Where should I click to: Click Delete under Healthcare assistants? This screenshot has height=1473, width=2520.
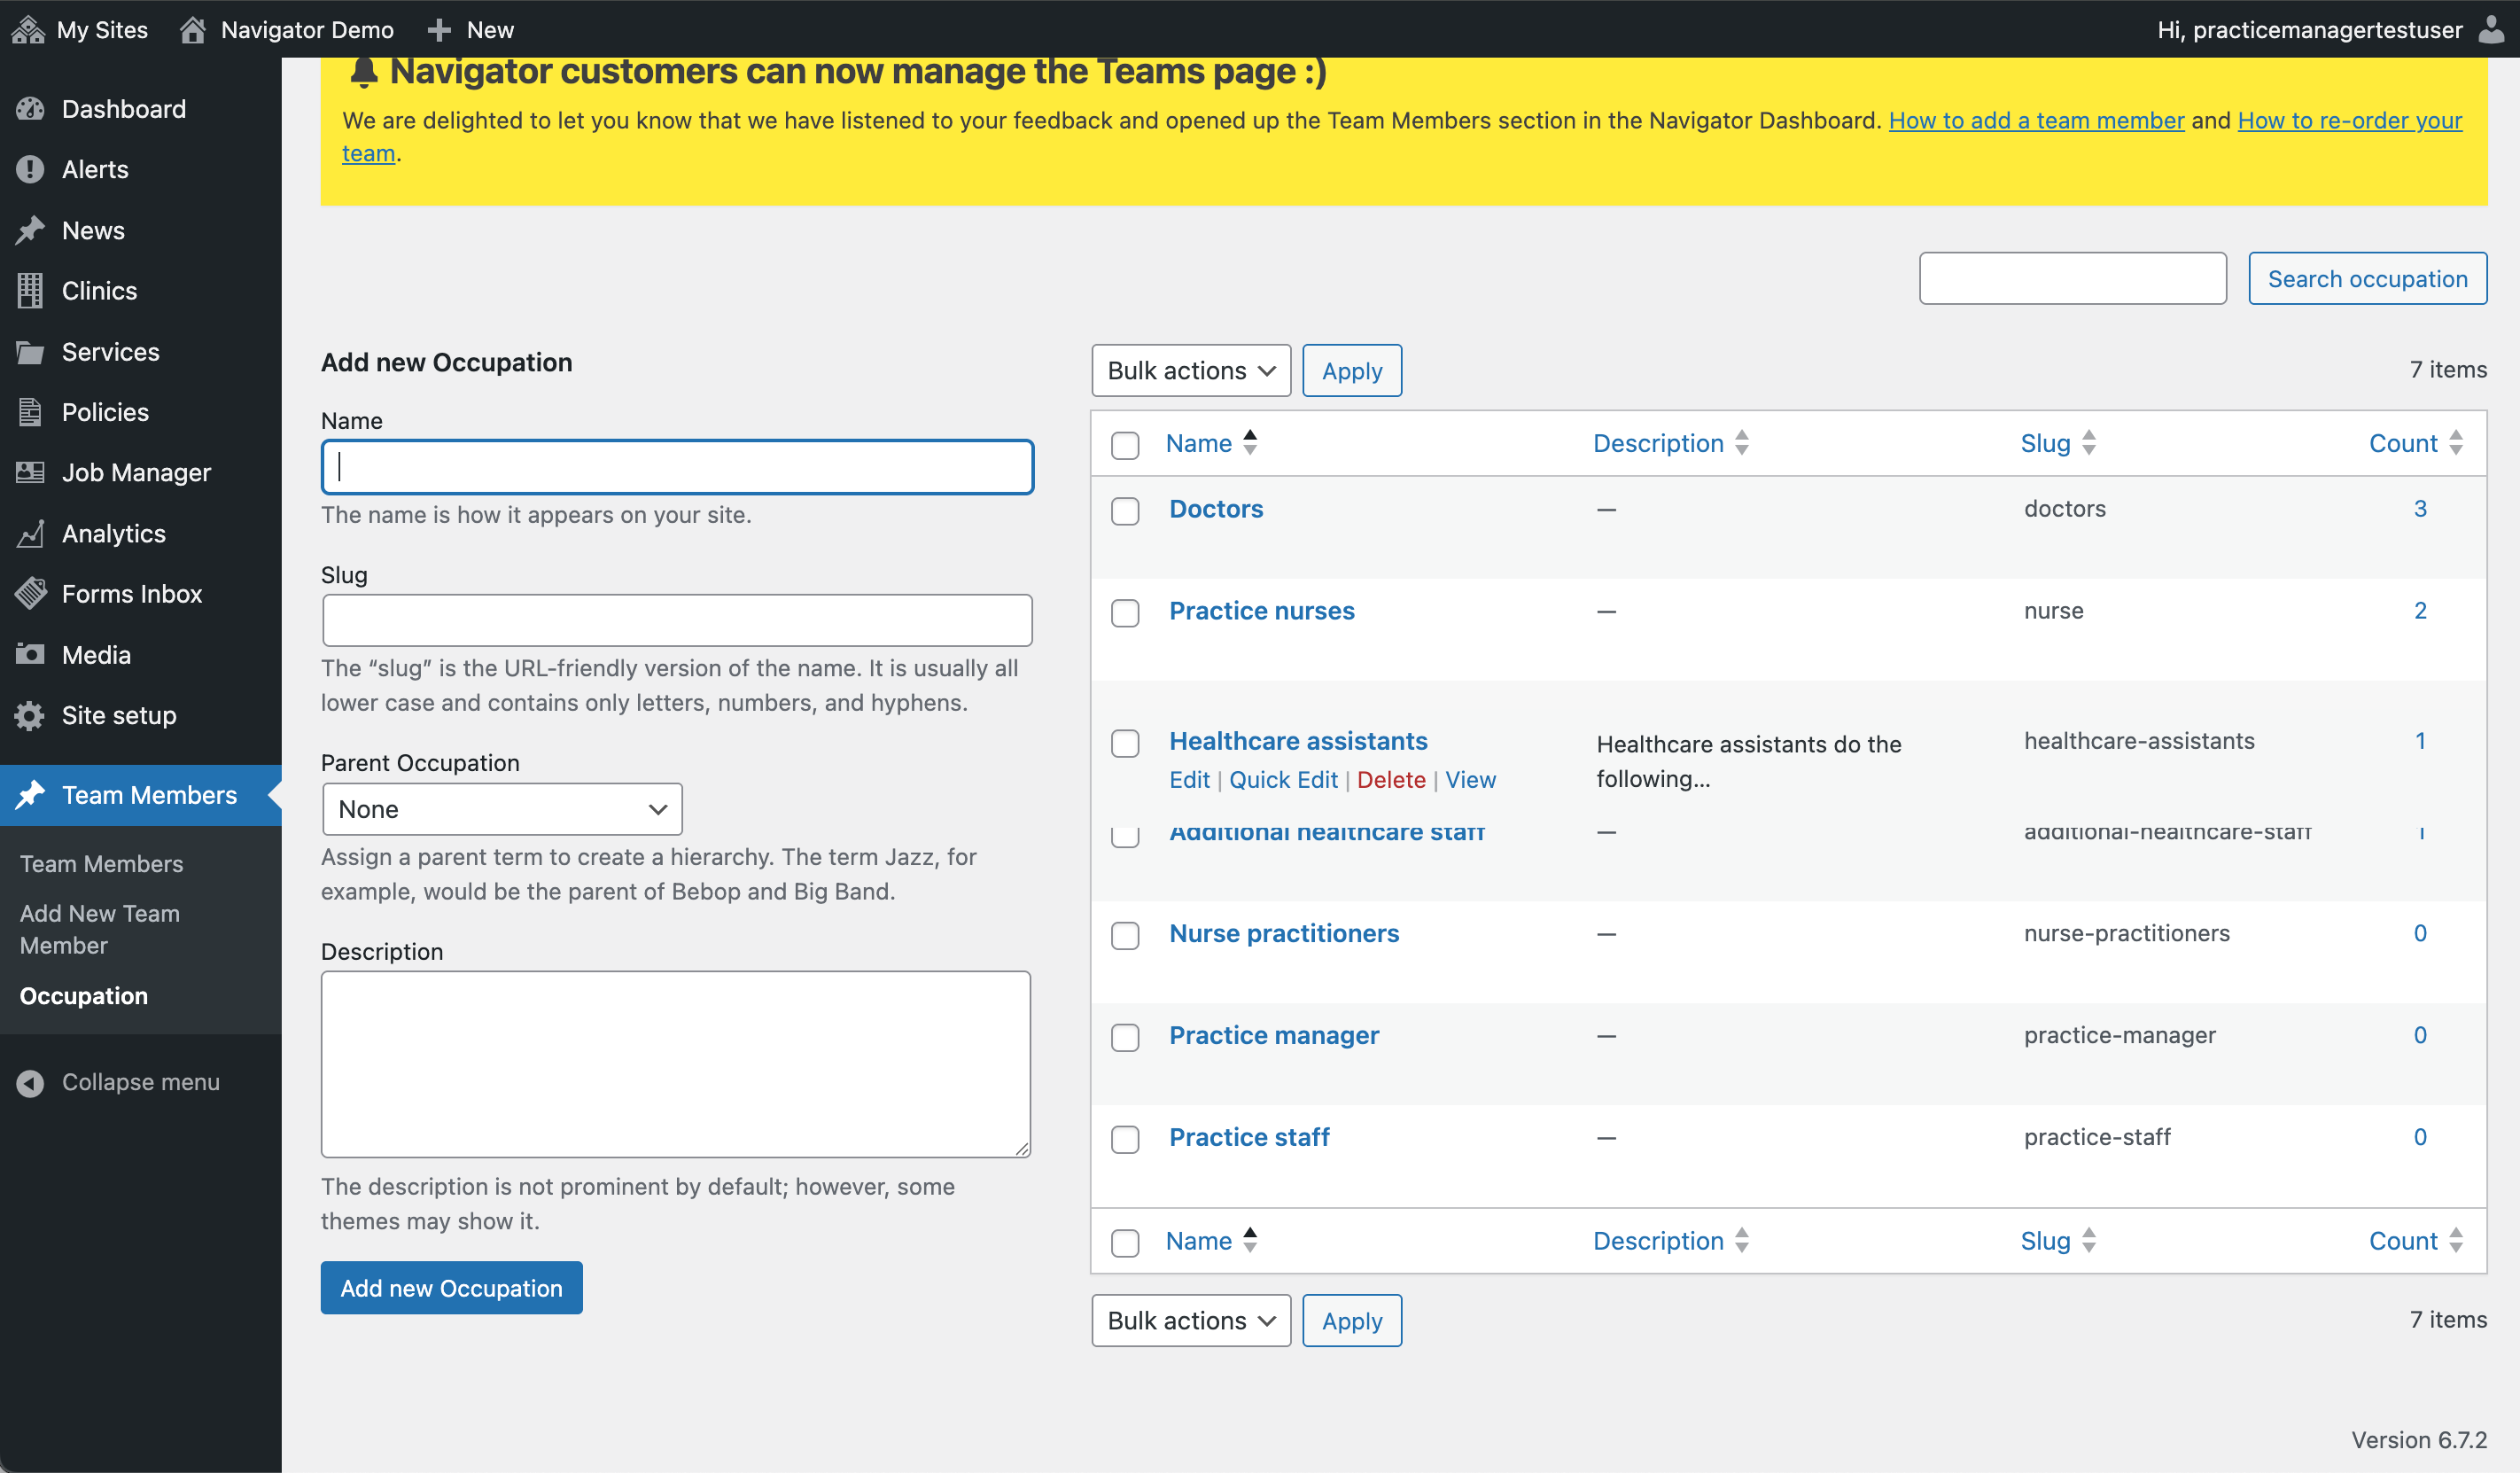pos(1391,780)
